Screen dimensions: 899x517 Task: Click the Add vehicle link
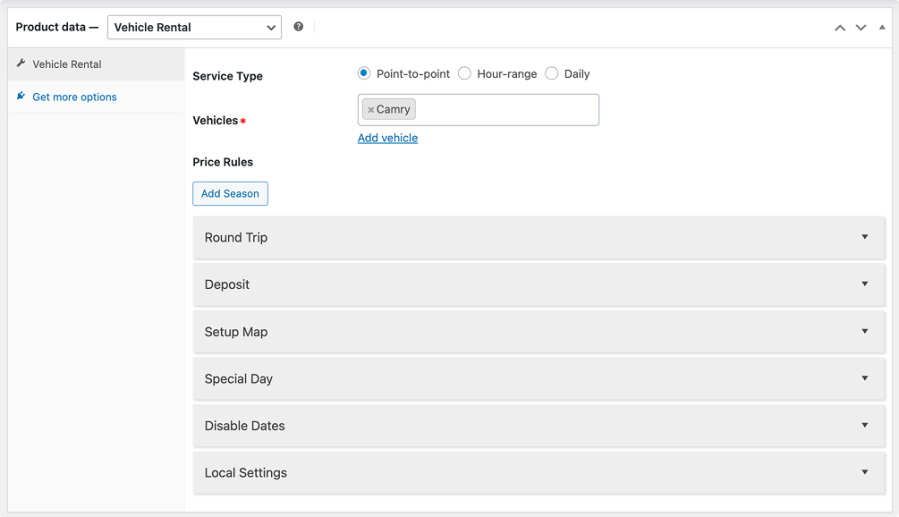[x=388, y=138]
